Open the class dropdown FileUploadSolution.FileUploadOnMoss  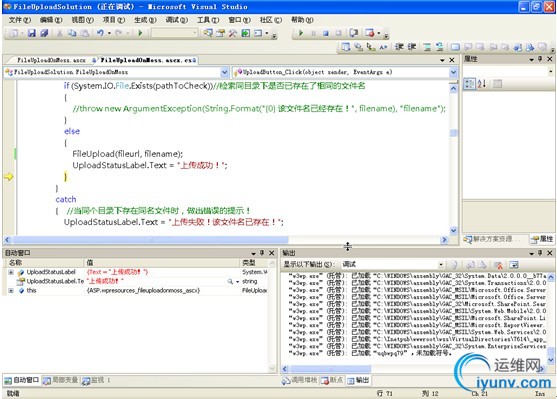click(225, 72)
